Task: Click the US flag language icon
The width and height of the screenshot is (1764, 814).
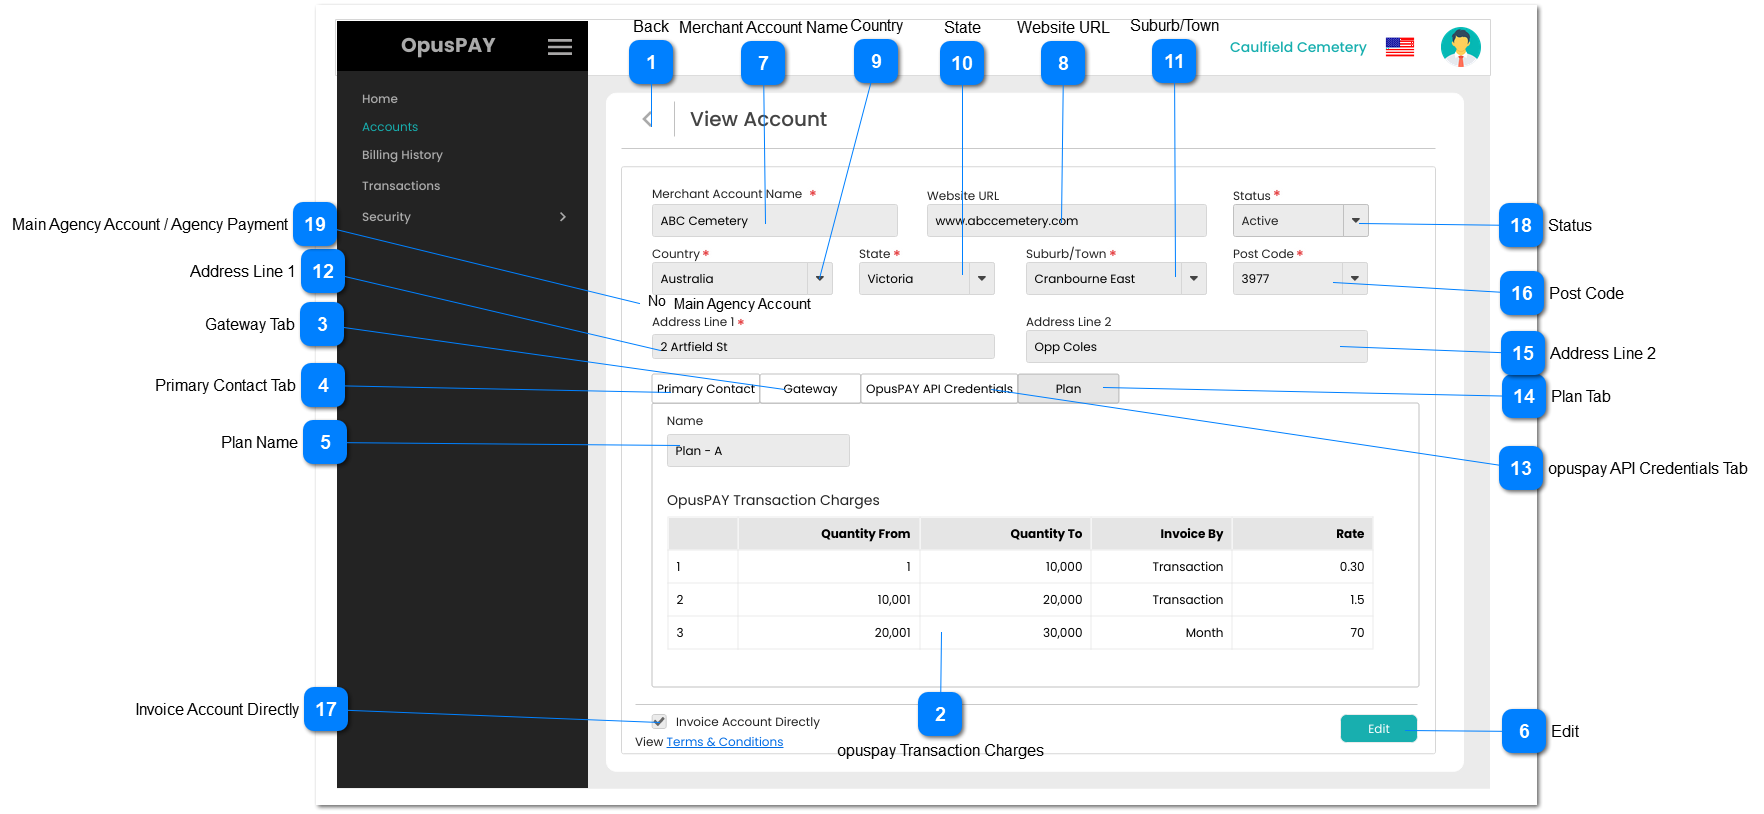Action: point(1400,47)
